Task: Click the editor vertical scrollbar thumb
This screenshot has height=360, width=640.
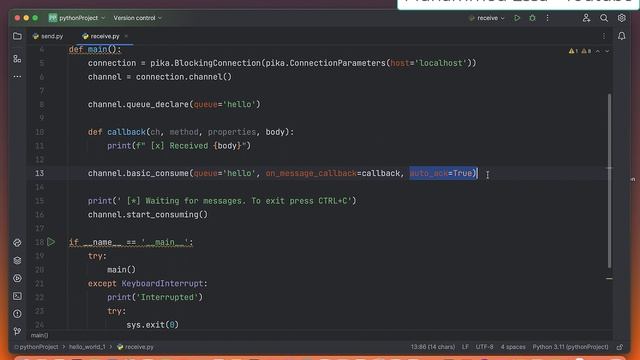Action: point(609,181)
